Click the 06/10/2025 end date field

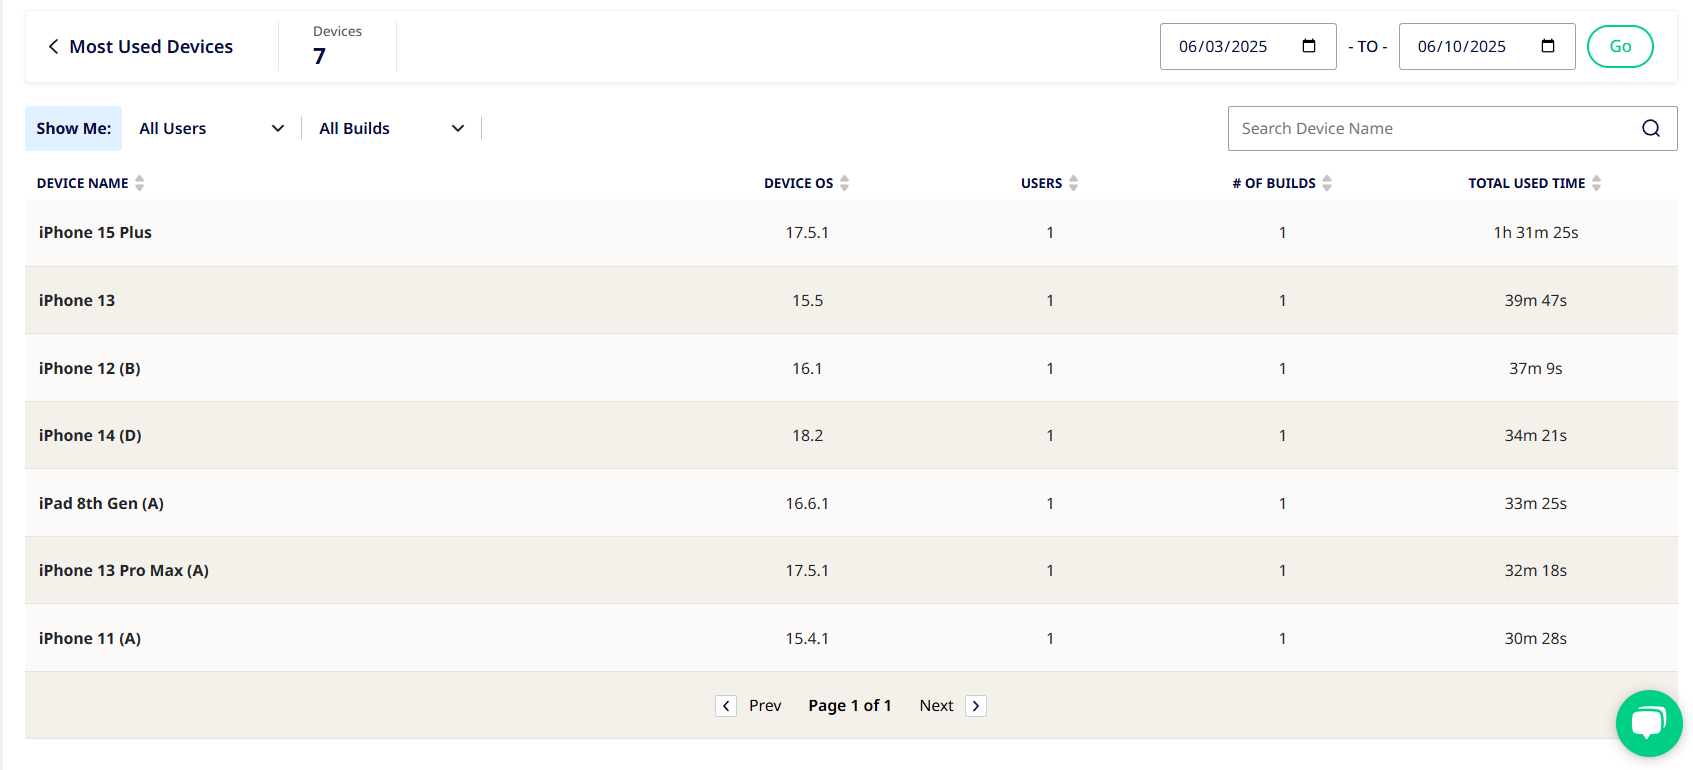click(1487, 46)
